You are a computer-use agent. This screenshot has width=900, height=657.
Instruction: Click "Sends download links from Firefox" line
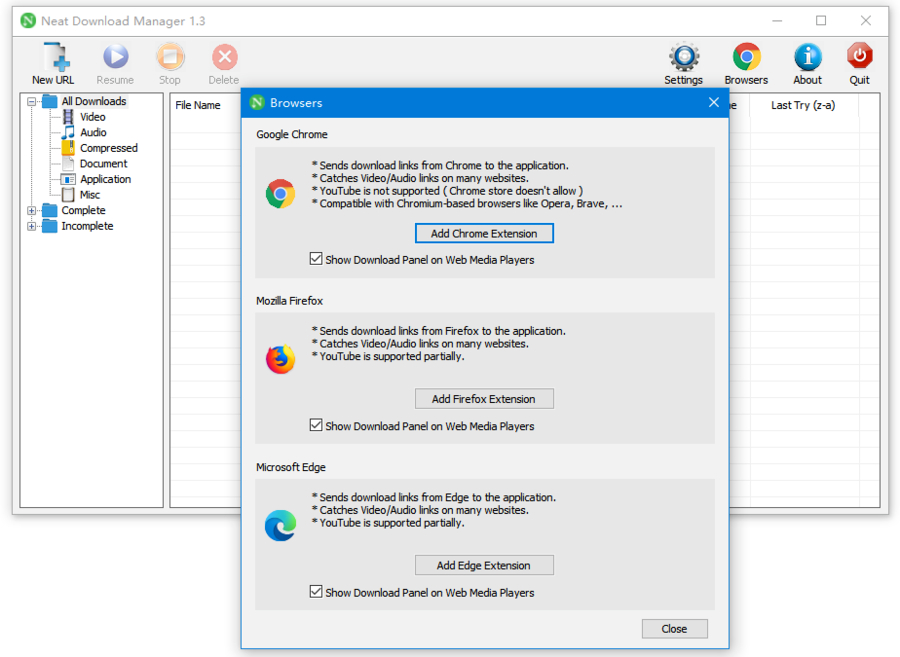[439, 331]
